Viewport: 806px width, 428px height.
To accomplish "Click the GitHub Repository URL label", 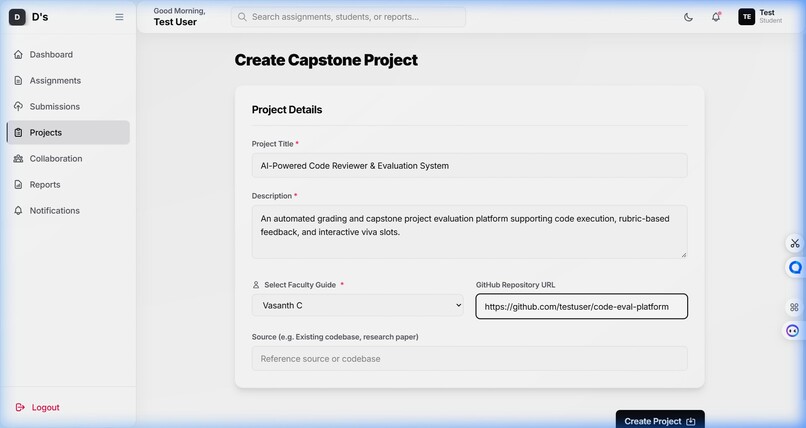I will pos(516,285).
